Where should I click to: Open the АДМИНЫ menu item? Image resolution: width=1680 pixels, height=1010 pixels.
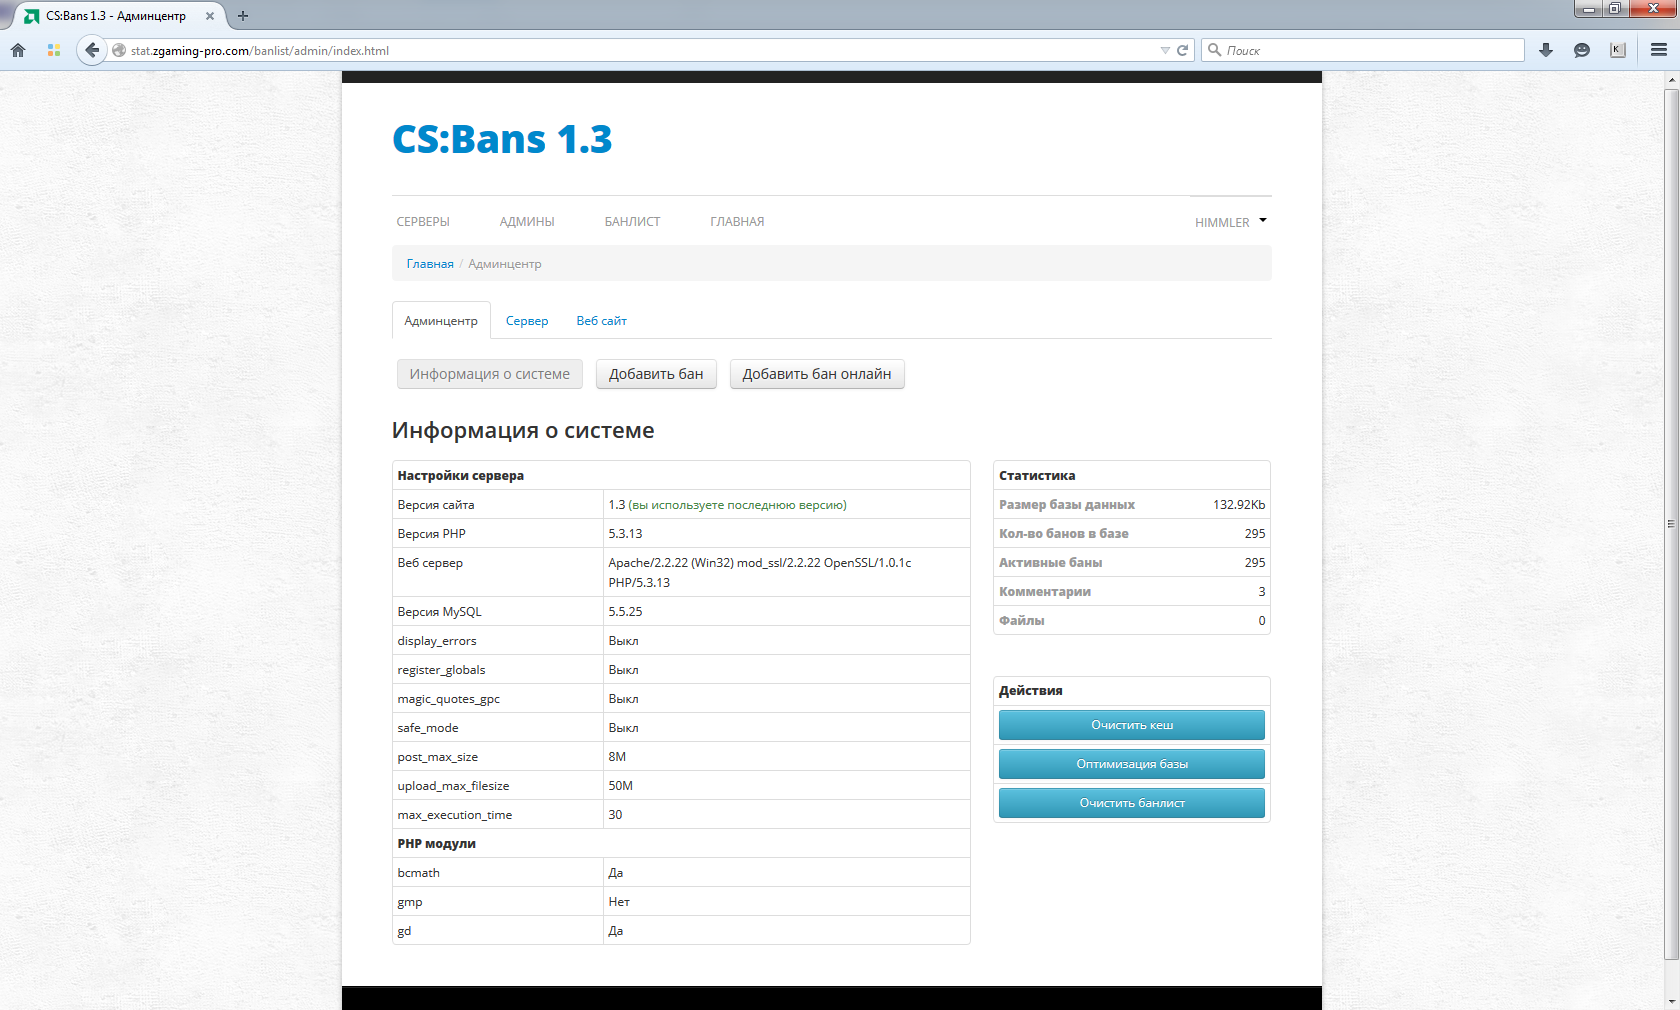(x=527, y=222)
